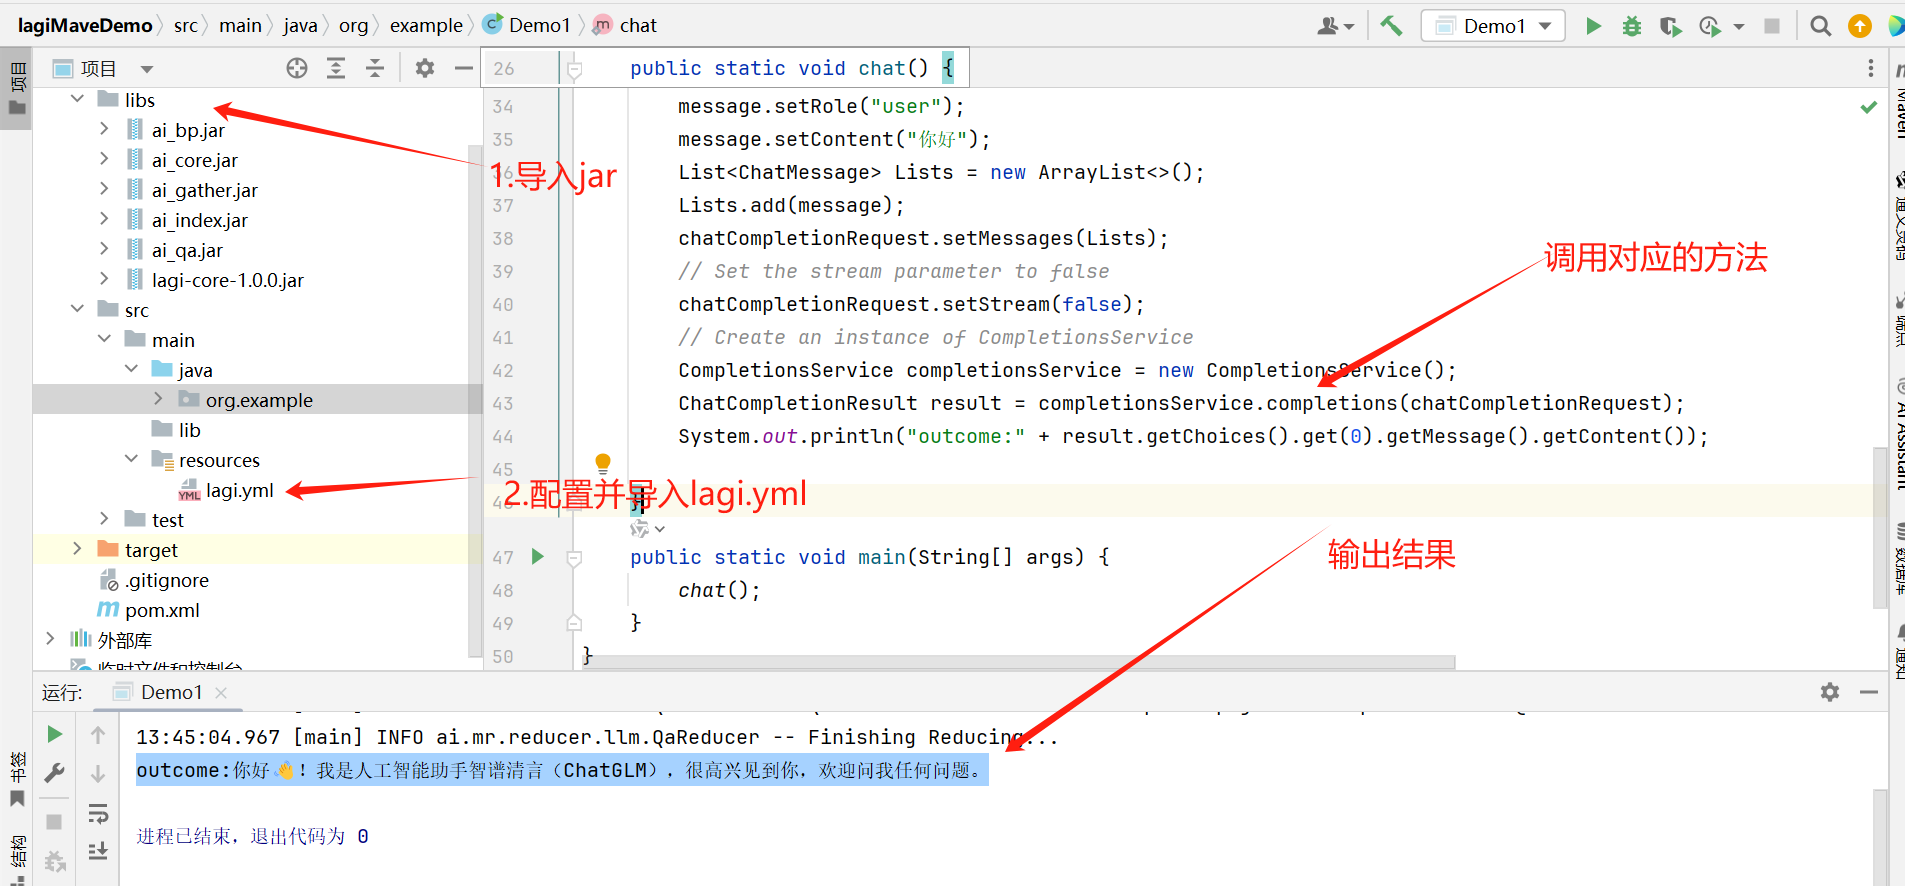
Task: Open lagi.yml in the resources folder
Action: 239,490
